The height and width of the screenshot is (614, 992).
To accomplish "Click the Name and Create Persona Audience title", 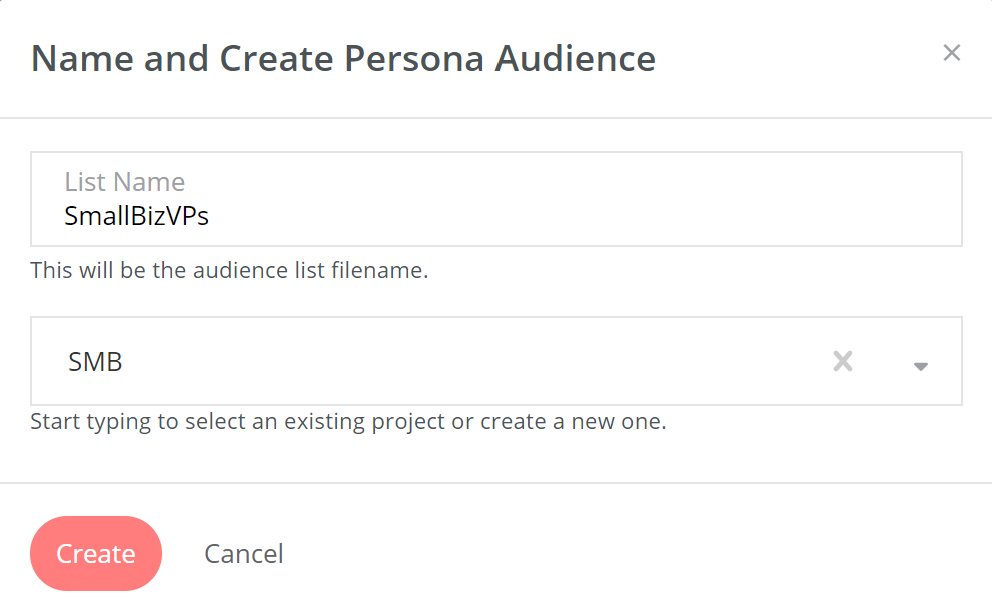I will 343,58.
